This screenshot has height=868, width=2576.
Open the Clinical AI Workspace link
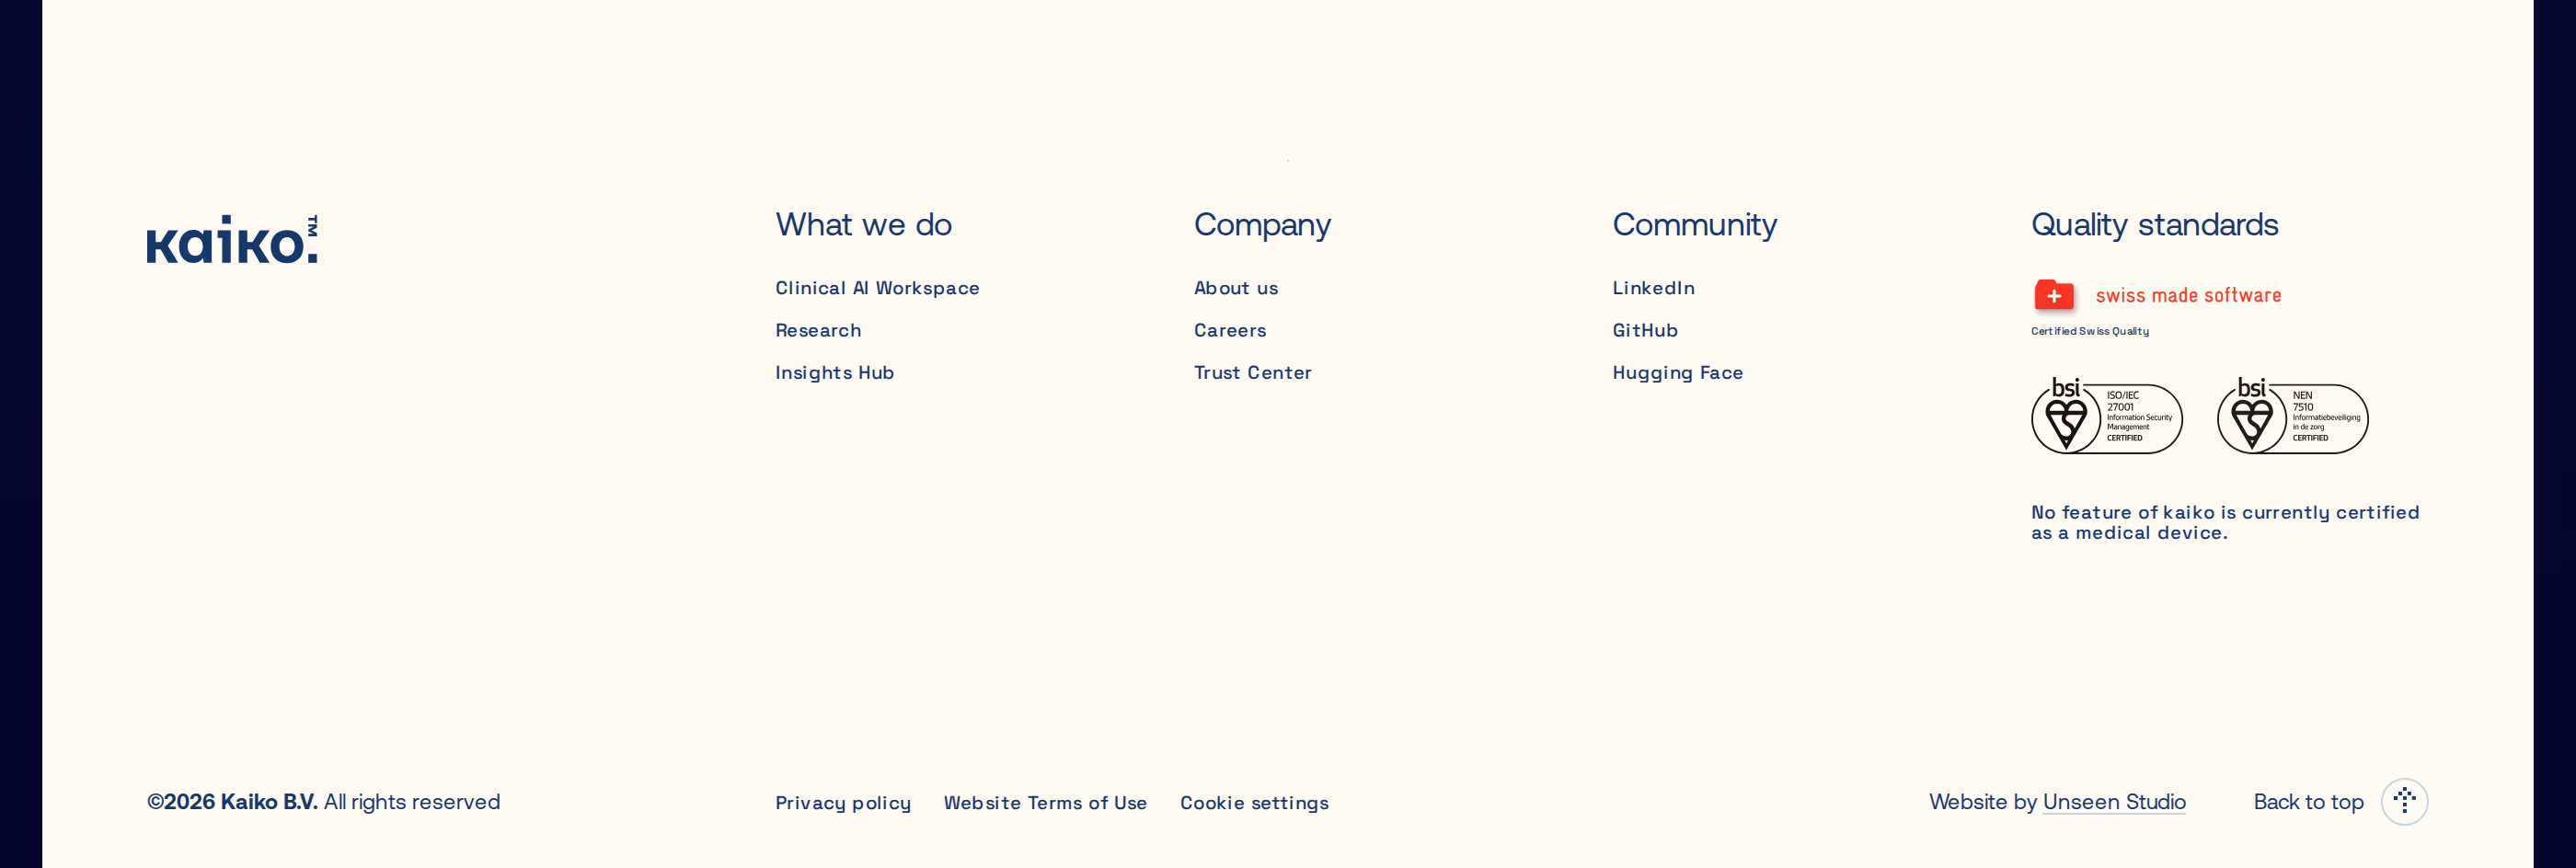click(x=877, y=288)
